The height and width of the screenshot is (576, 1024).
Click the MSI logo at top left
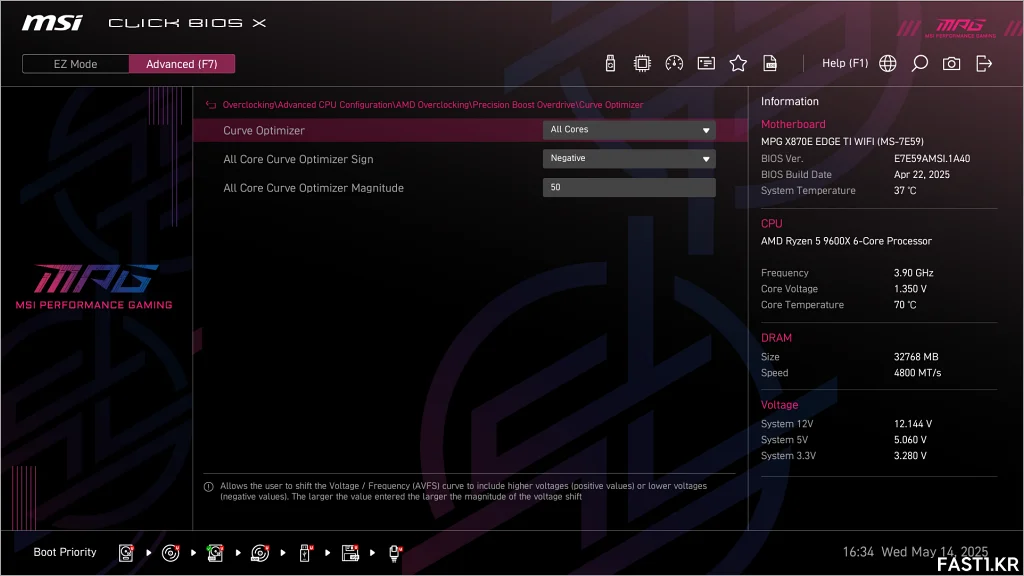click(52, 24)
